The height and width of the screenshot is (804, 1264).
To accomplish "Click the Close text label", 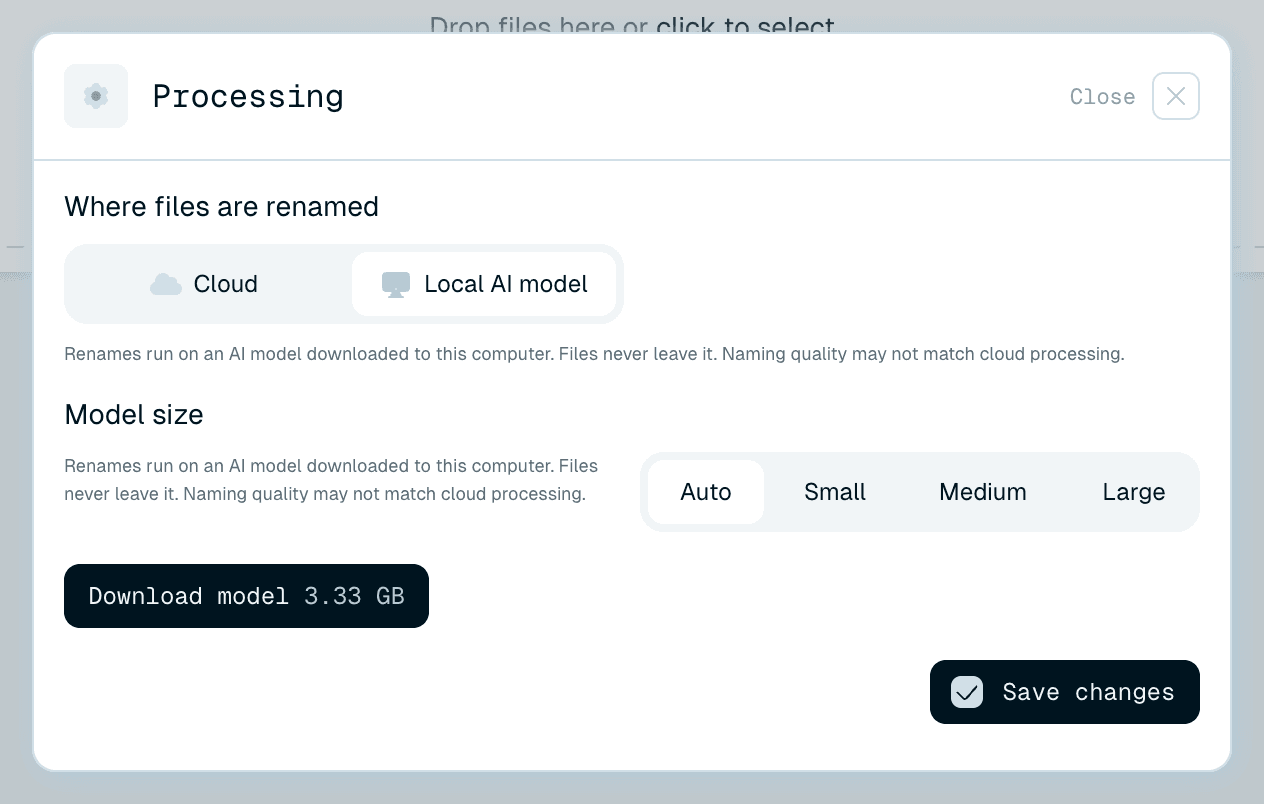I will point(1102,97).
